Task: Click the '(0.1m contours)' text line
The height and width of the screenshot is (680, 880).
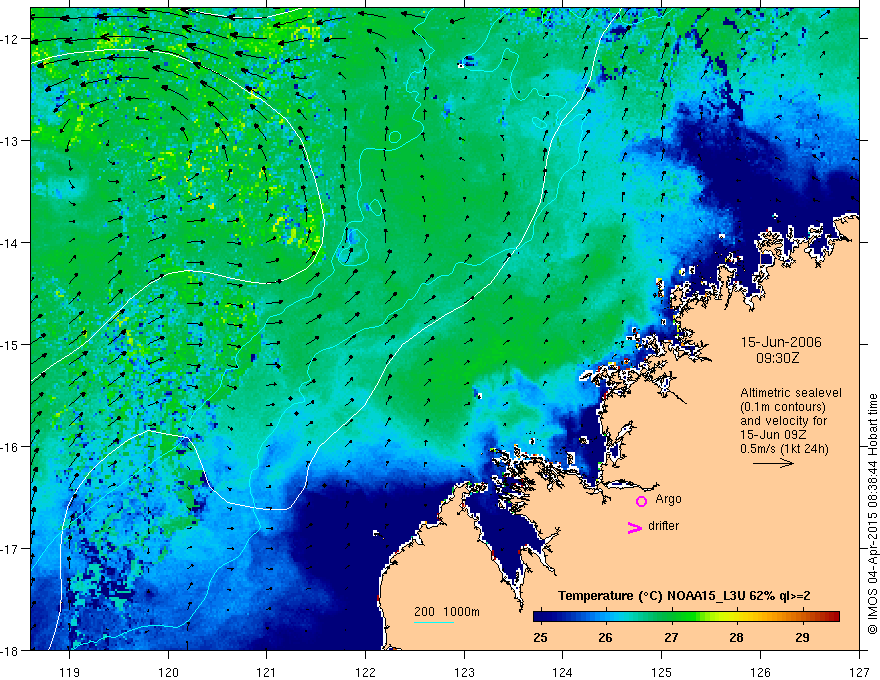Action: (x=783, y=407)
